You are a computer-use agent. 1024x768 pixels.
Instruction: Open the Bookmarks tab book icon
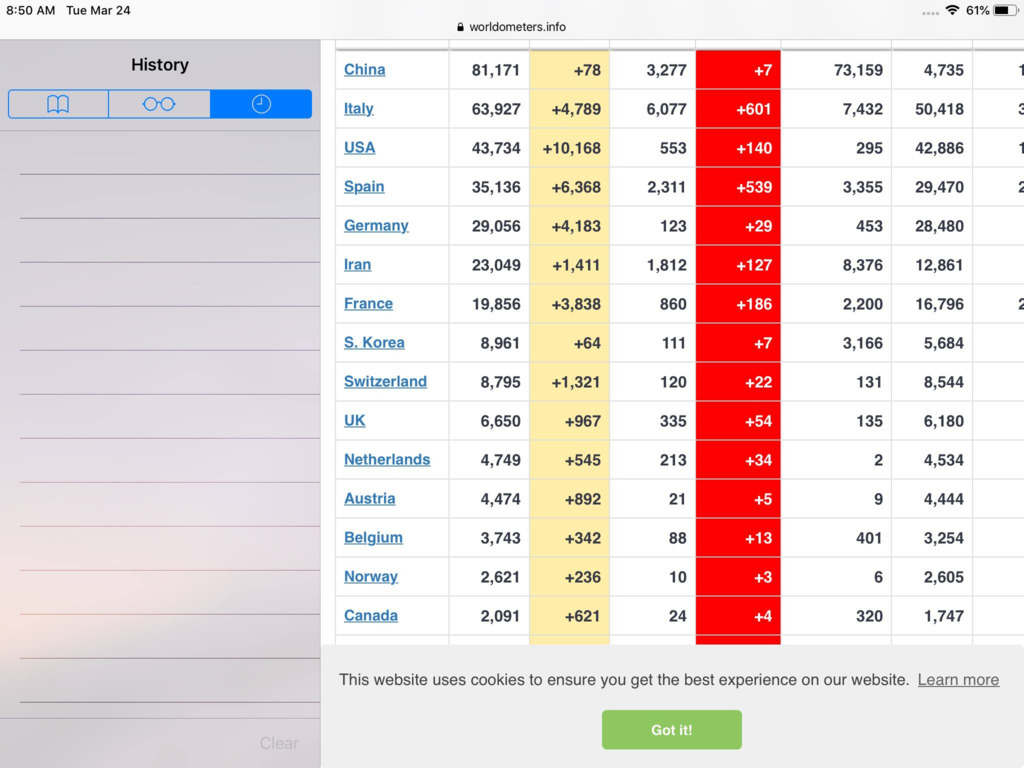58,104
